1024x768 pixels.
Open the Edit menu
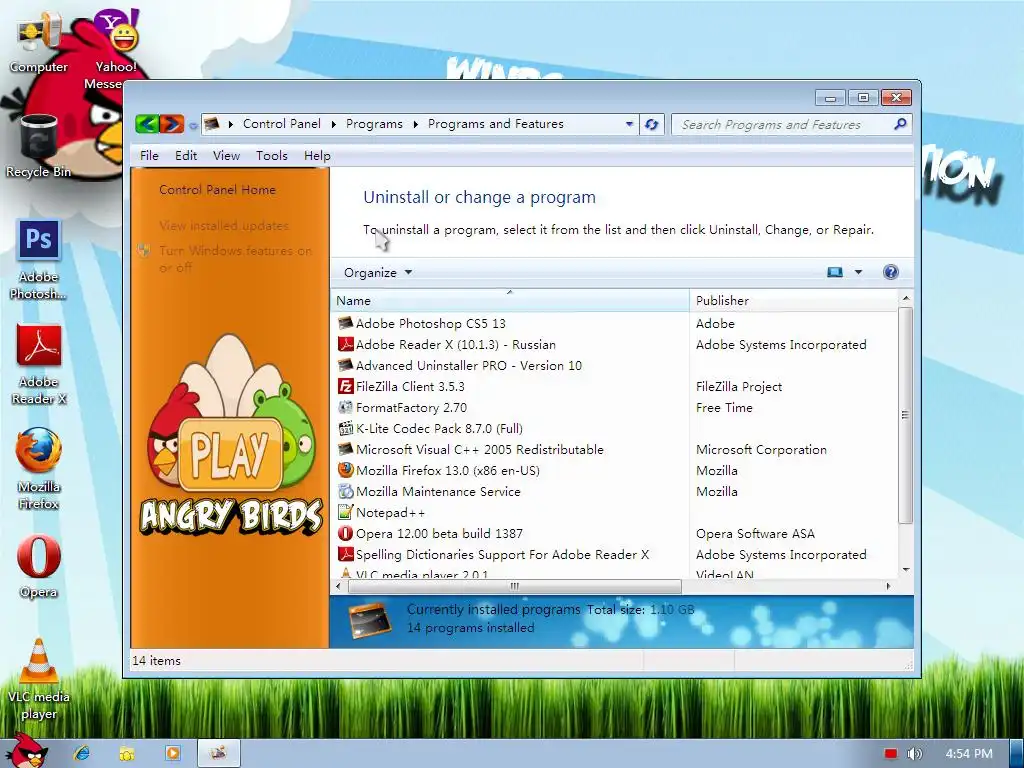185,155
